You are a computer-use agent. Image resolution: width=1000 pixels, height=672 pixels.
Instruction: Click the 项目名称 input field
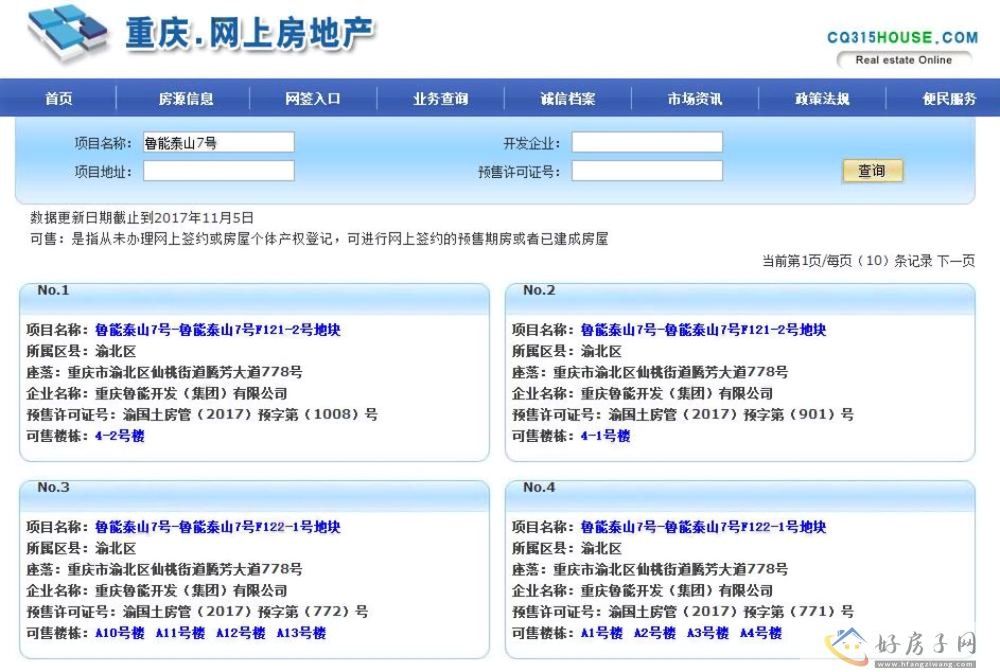(x=219, y=143)
